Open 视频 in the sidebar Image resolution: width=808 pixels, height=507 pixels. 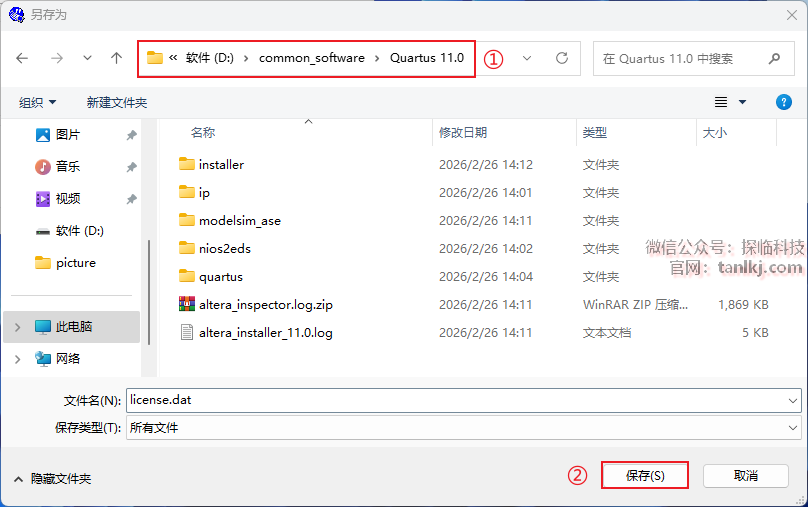68,199
